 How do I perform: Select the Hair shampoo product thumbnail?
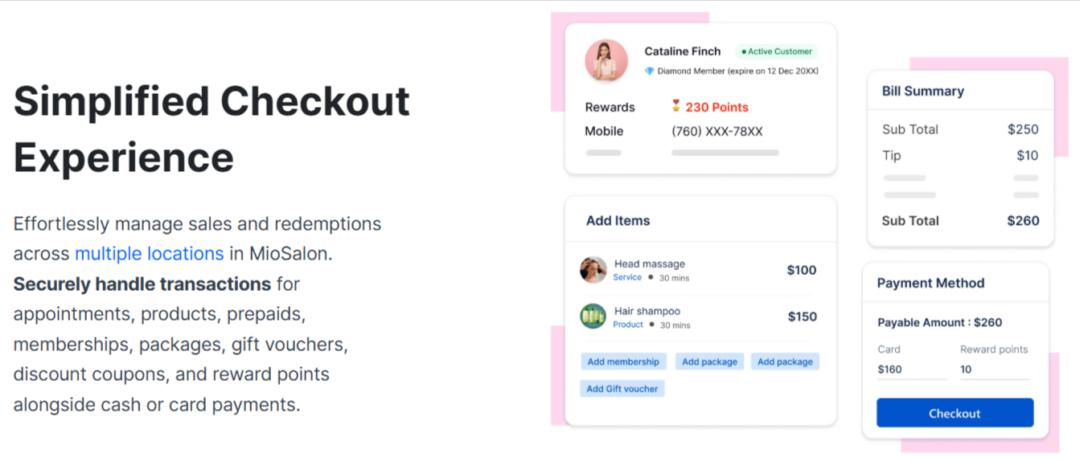tap(593, 317)
